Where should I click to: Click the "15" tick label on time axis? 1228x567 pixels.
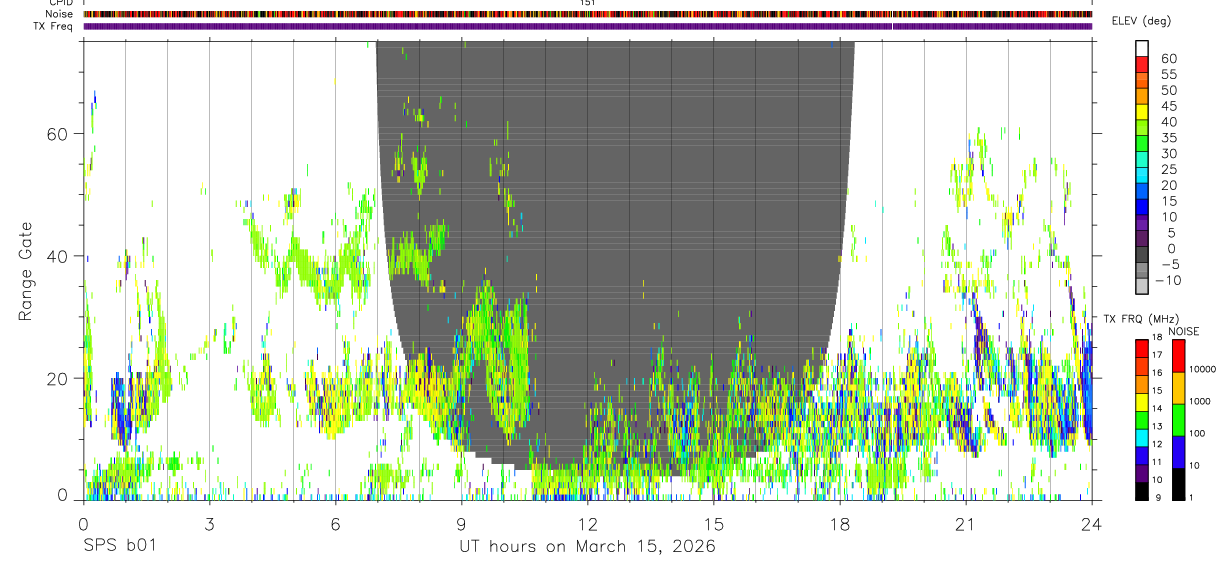click(x=714, y=523)
